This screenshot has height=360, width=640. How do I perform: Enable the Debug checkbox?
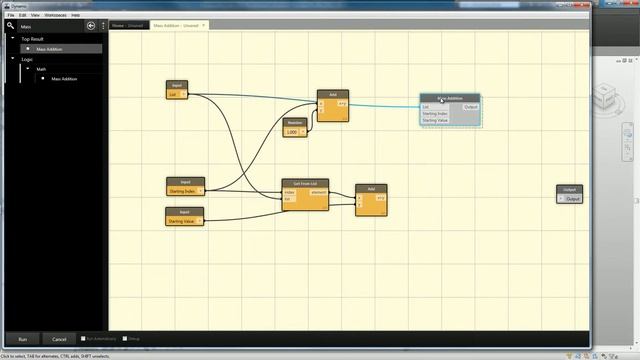pos(125,338)
